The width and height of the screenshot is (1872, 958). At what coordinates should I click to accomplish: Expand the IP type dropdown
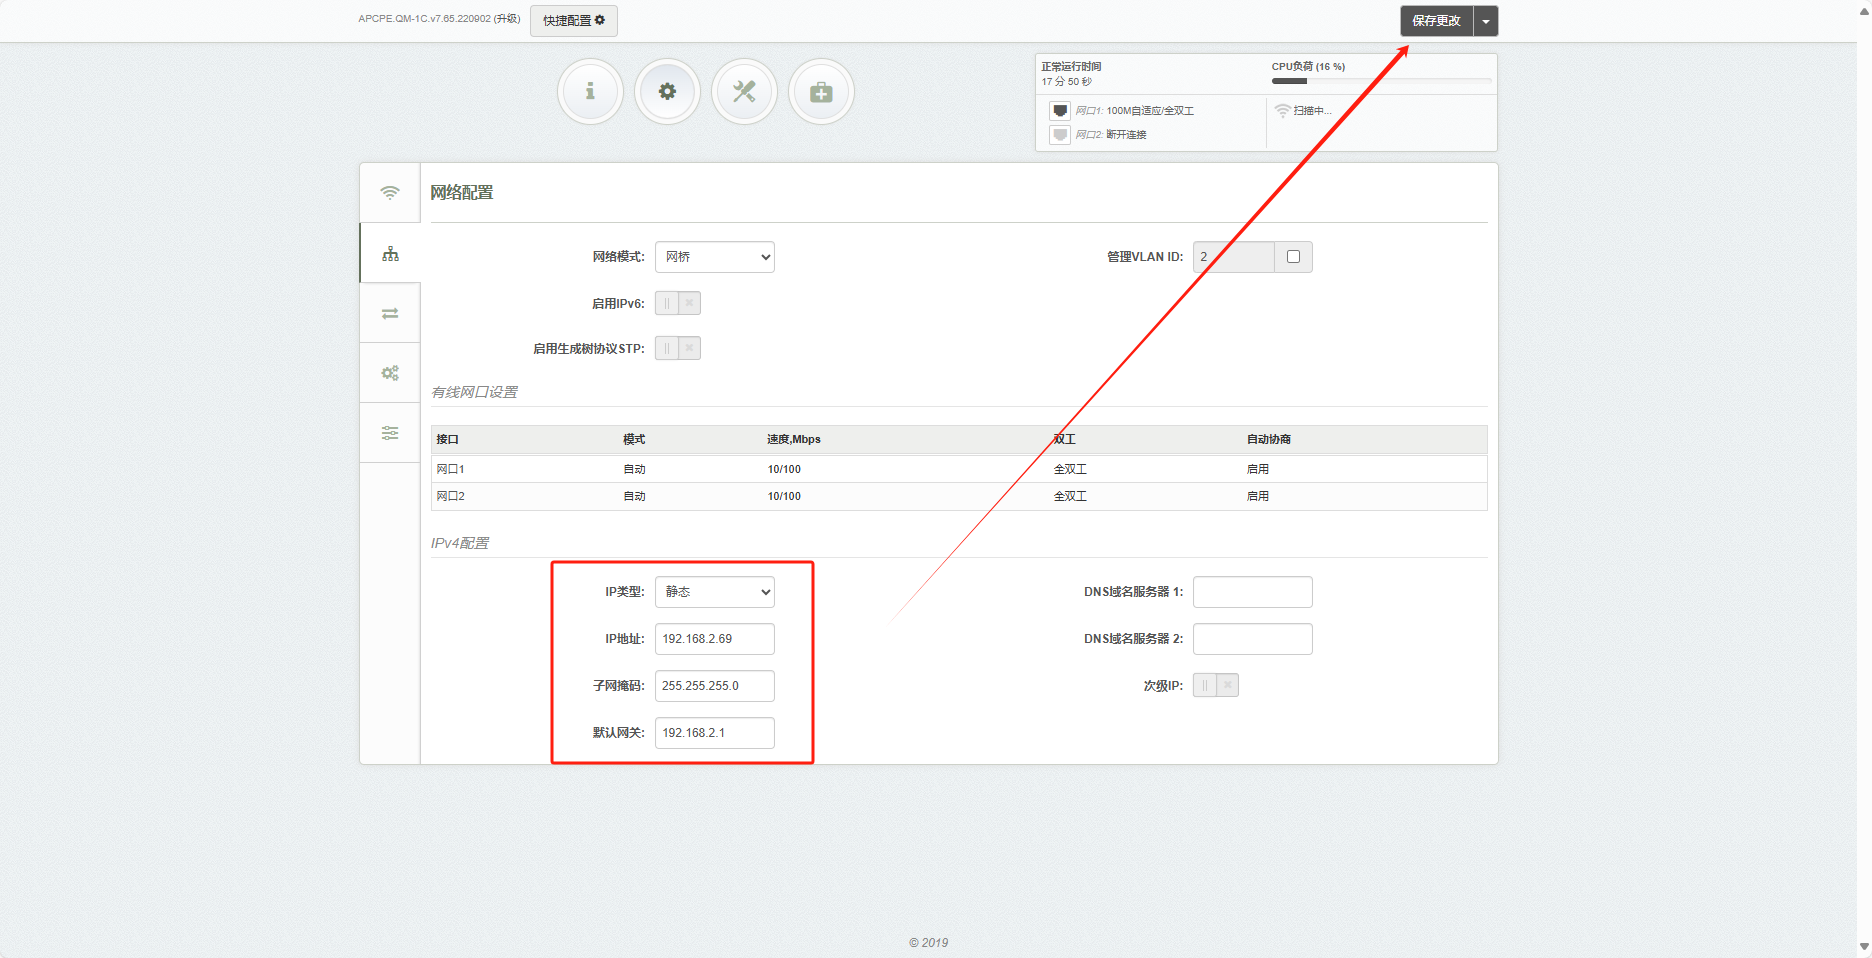pos(714,592)
